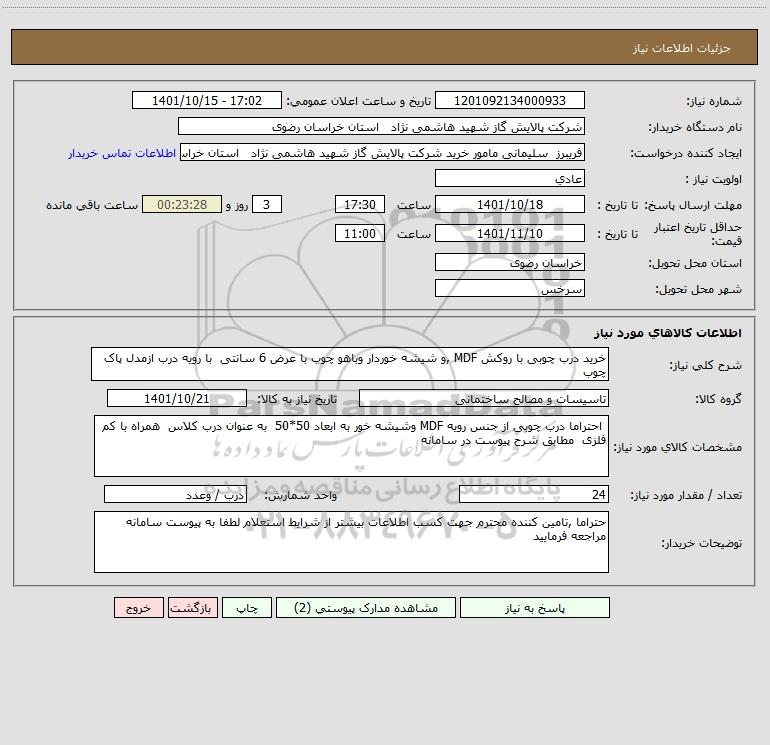The height and width of the screenshot is (745, 770).
Task: Click the بازگشت back button
Action: pos(192,607)
